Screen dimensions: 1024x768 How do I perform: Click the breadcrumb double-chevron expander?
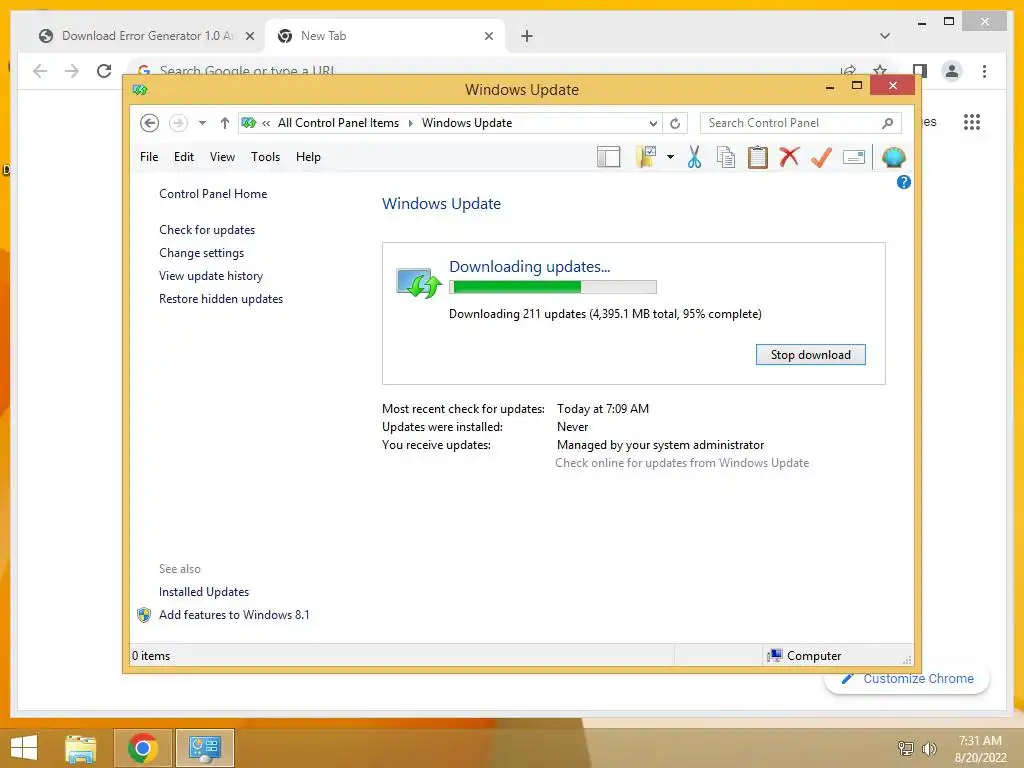tap(266, 123)
